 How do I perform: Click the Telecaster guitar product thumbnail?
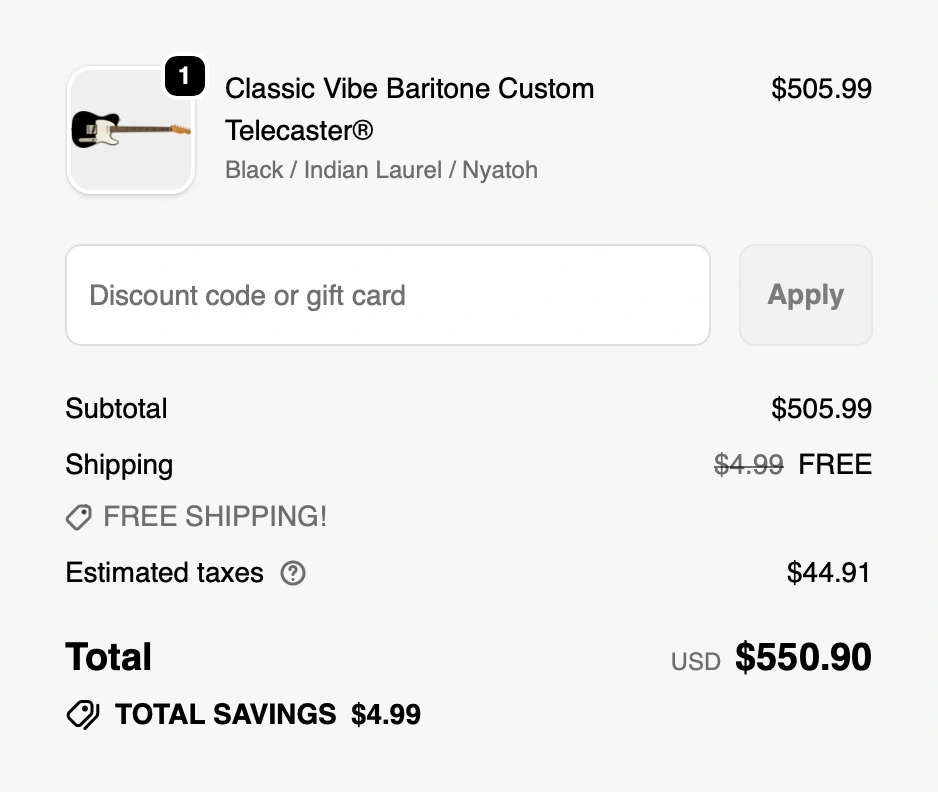click(x=130, y=130)
